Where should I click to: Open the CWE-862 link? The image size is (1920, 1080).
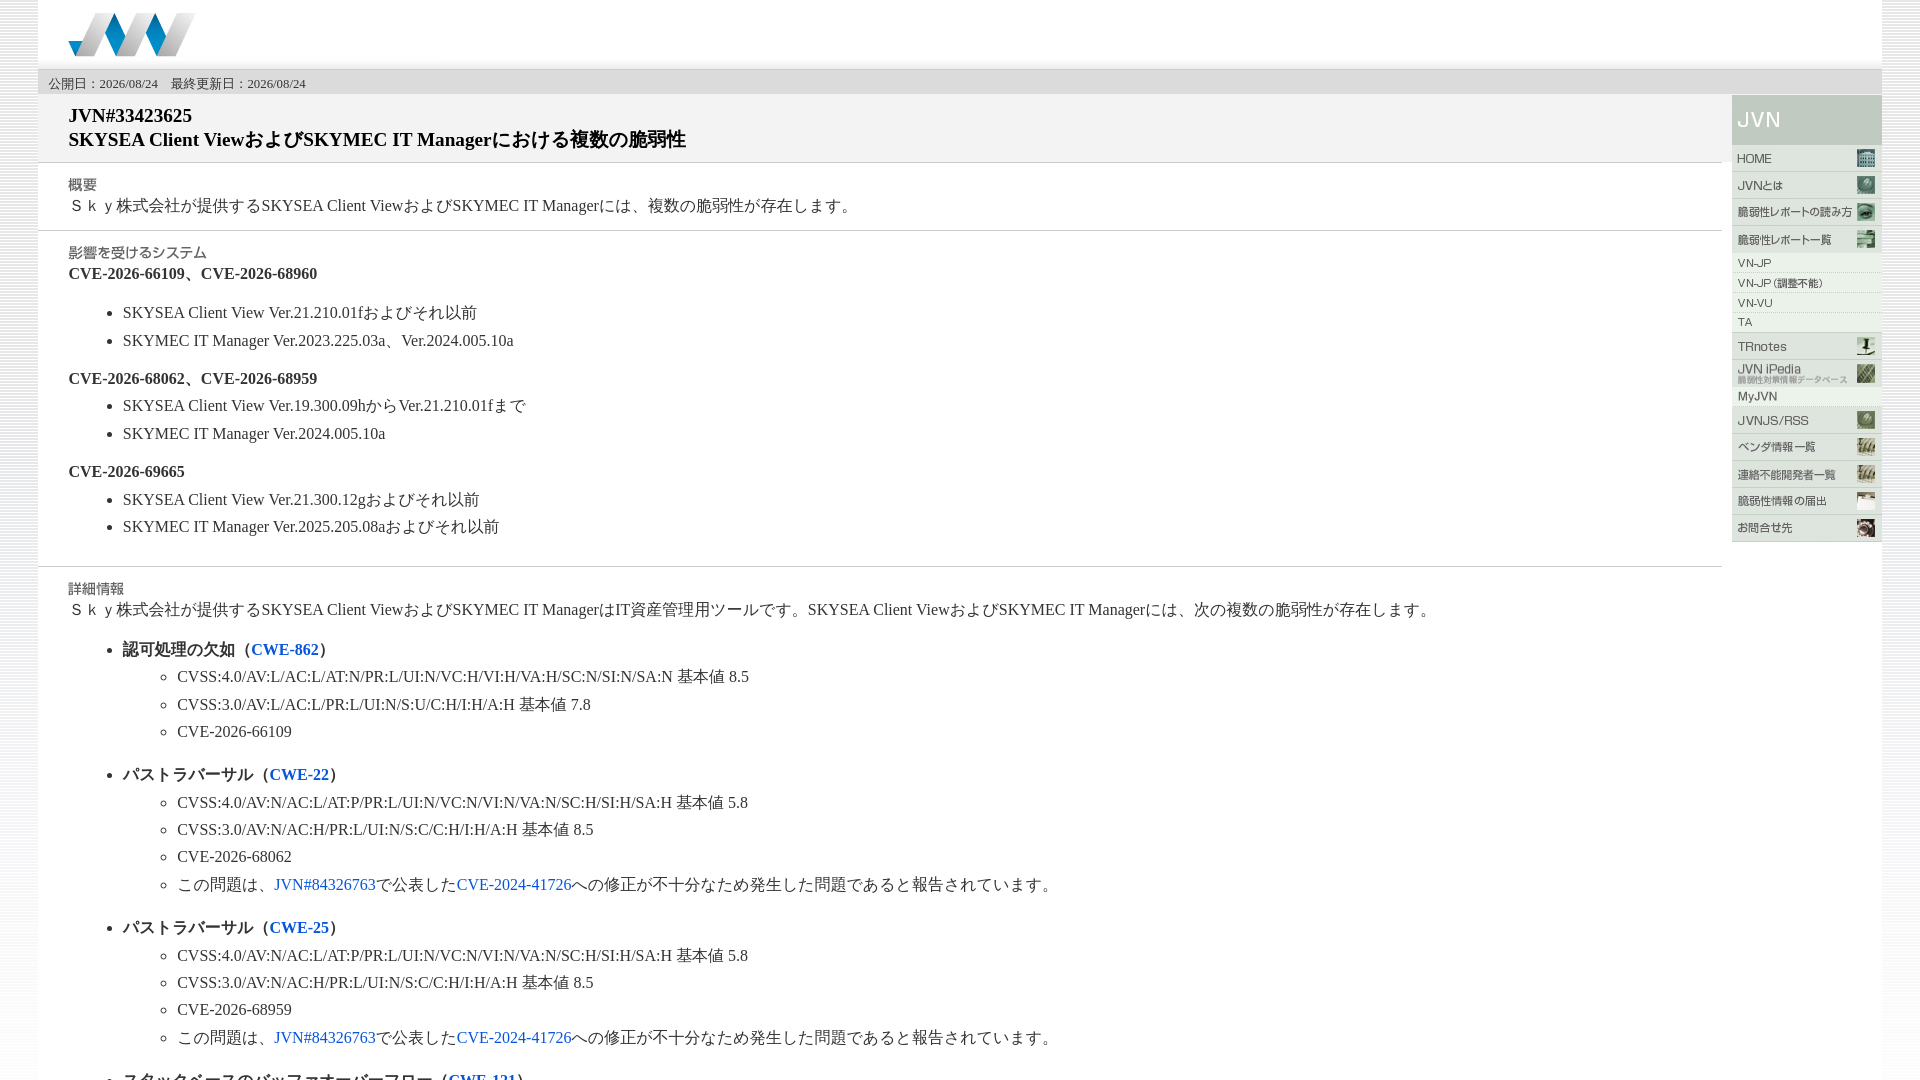pyautogui.click(x=285, y=650)
